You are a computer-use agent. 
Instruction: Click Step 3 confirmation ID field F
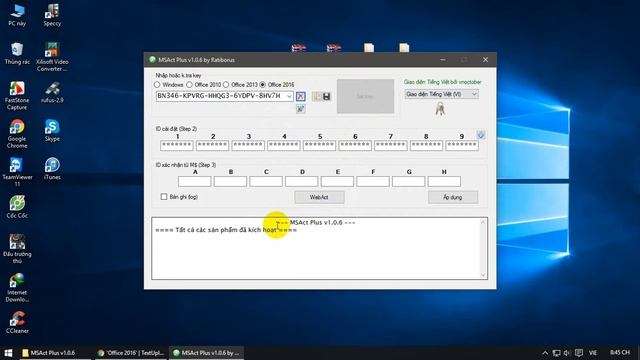373,181
